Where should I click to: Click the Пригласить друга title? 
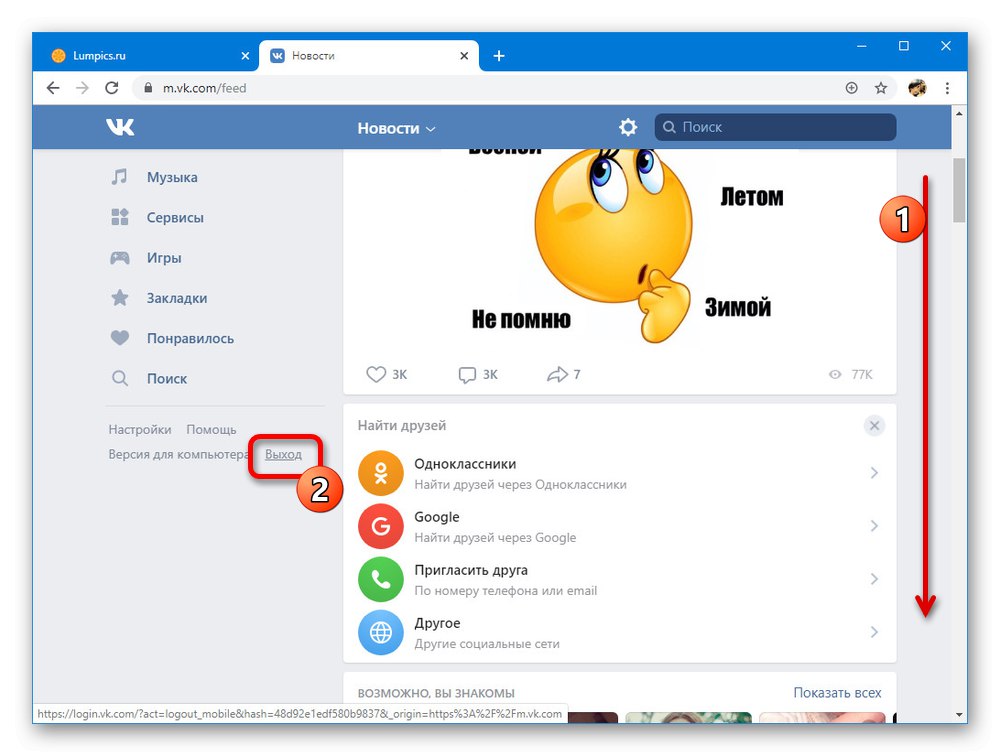click(471, 570)
